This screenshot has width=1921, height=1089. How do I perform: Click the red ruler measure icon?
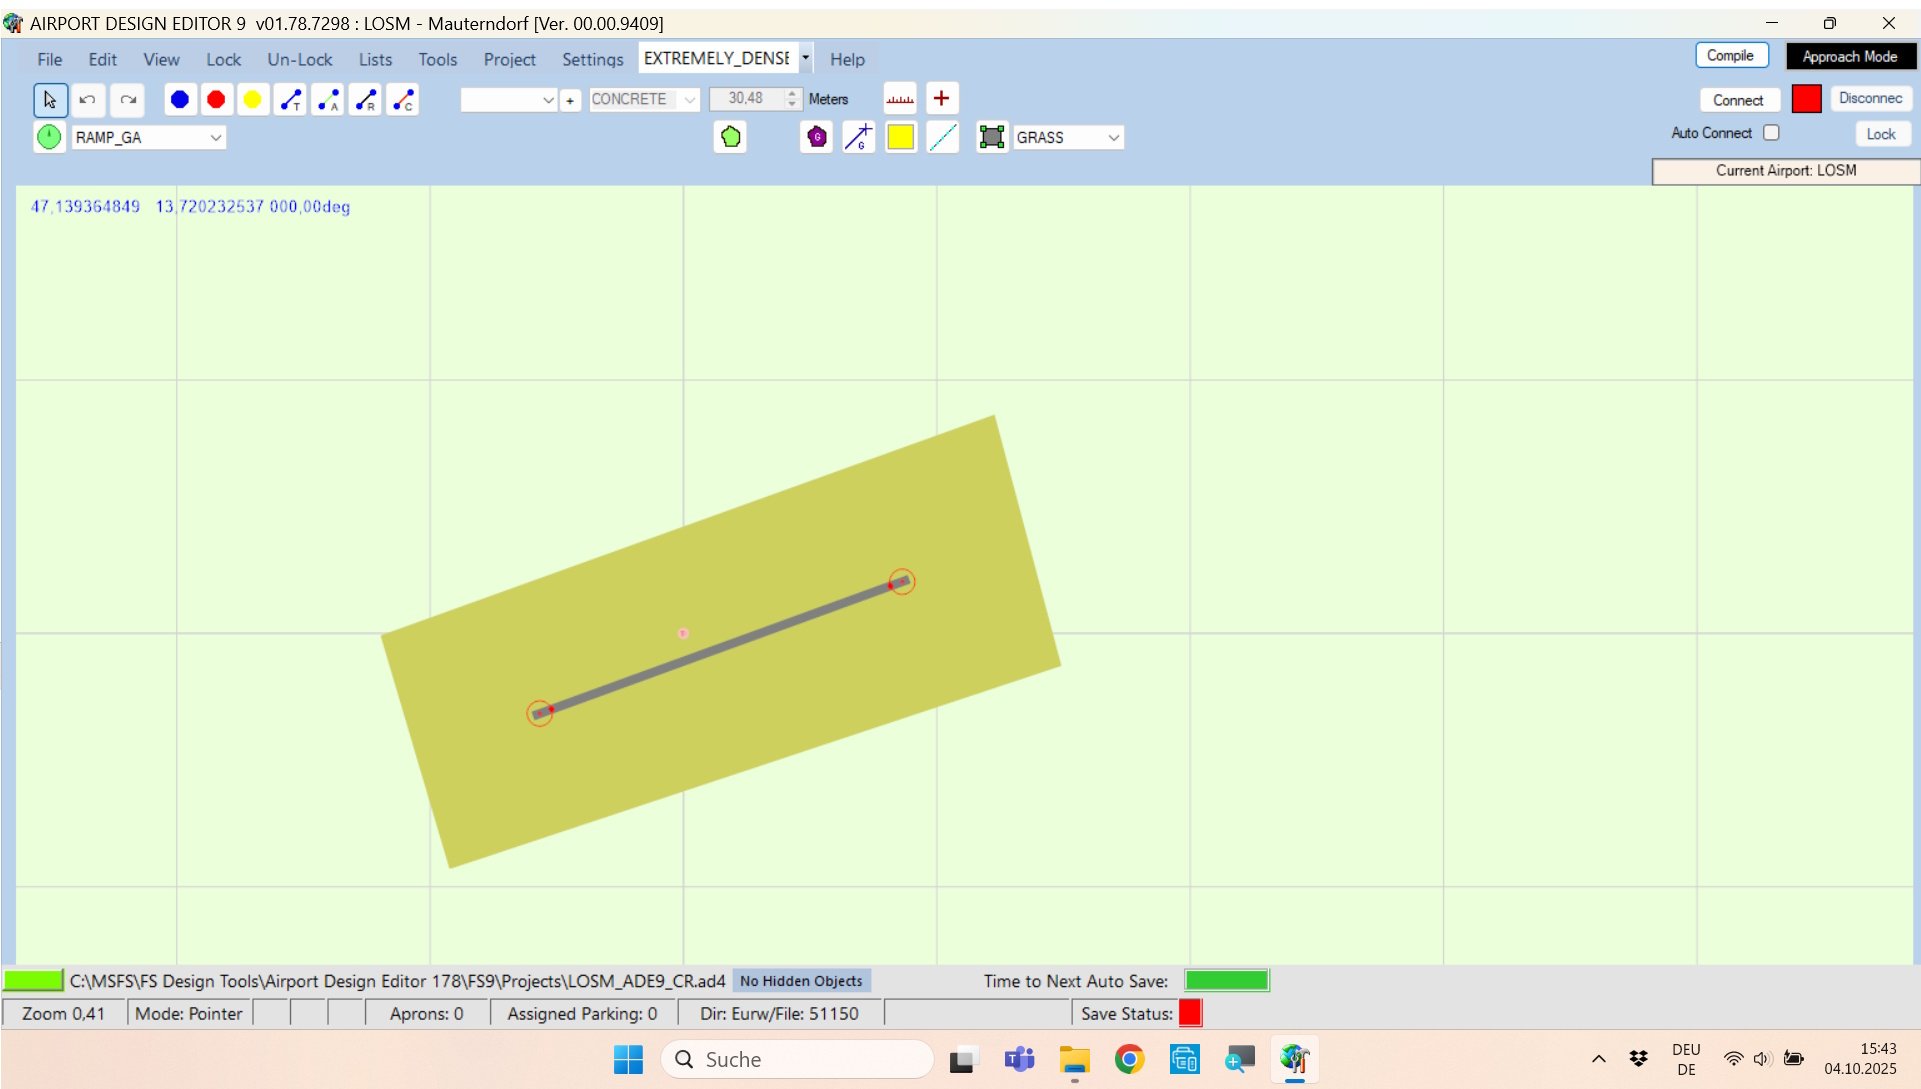click(x=900, y=99)
